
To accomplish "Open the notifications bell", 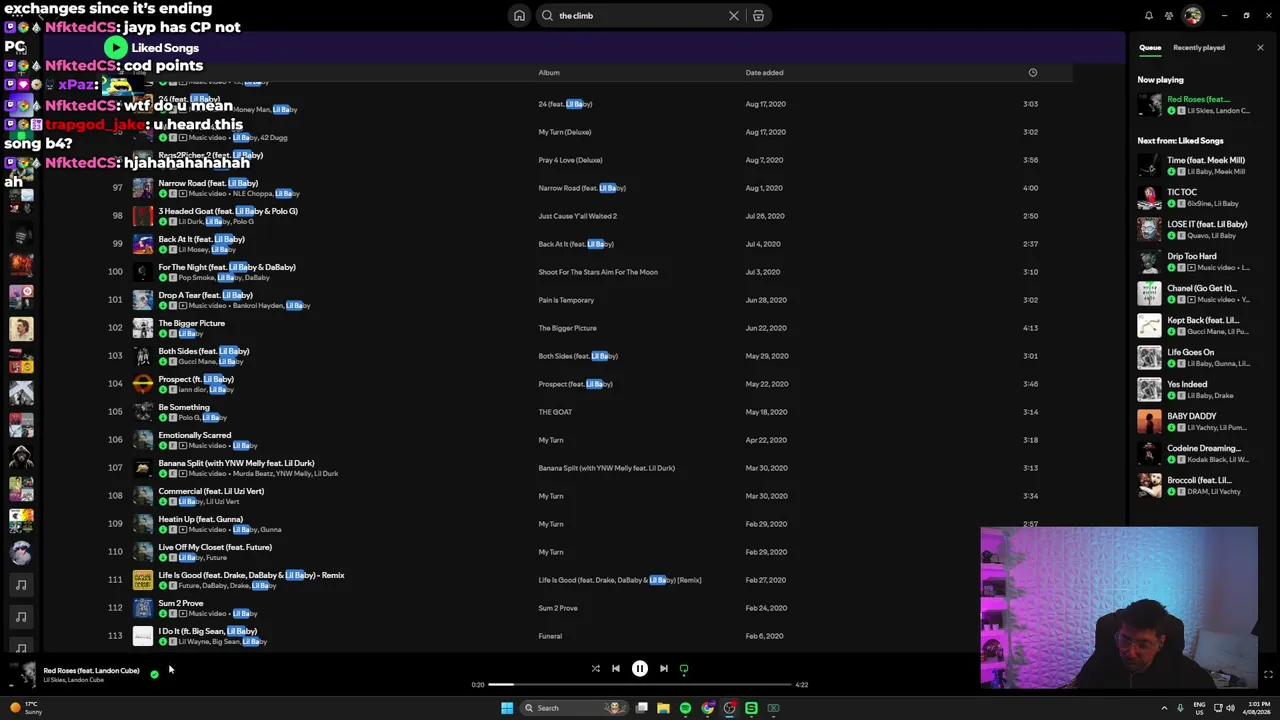I will (x=1149, y=16).
